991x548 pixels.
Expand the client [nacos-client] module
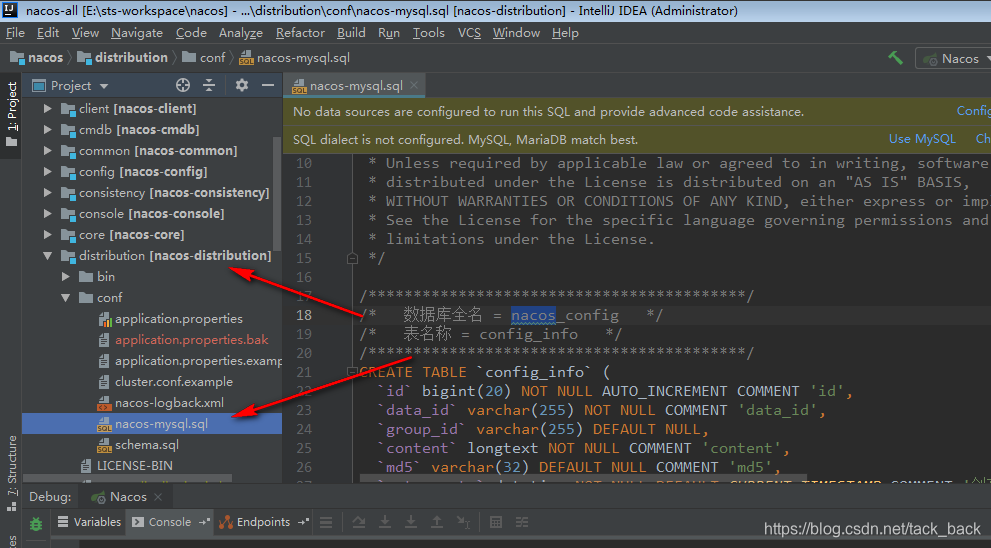click(47, 109)
